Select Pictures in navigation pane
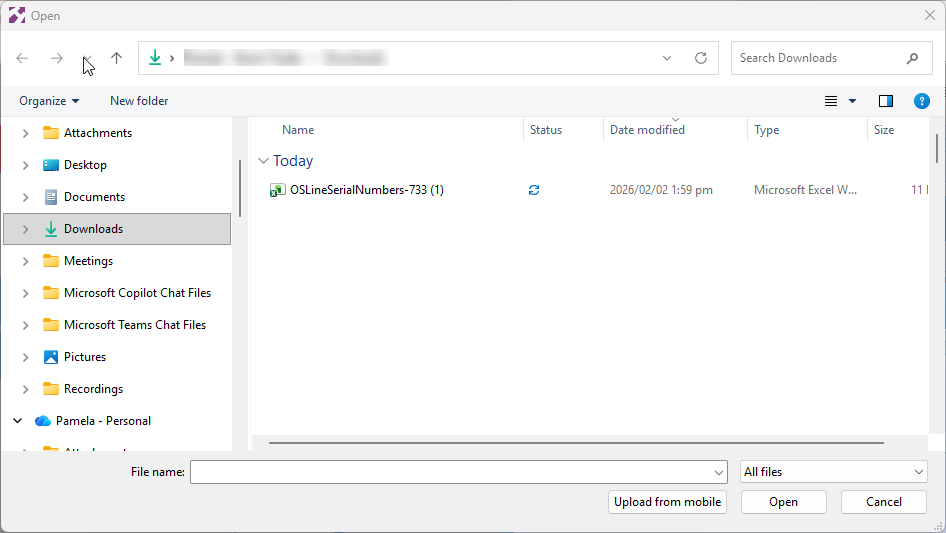Screen dimensions: 946x533 click(85, 357)
